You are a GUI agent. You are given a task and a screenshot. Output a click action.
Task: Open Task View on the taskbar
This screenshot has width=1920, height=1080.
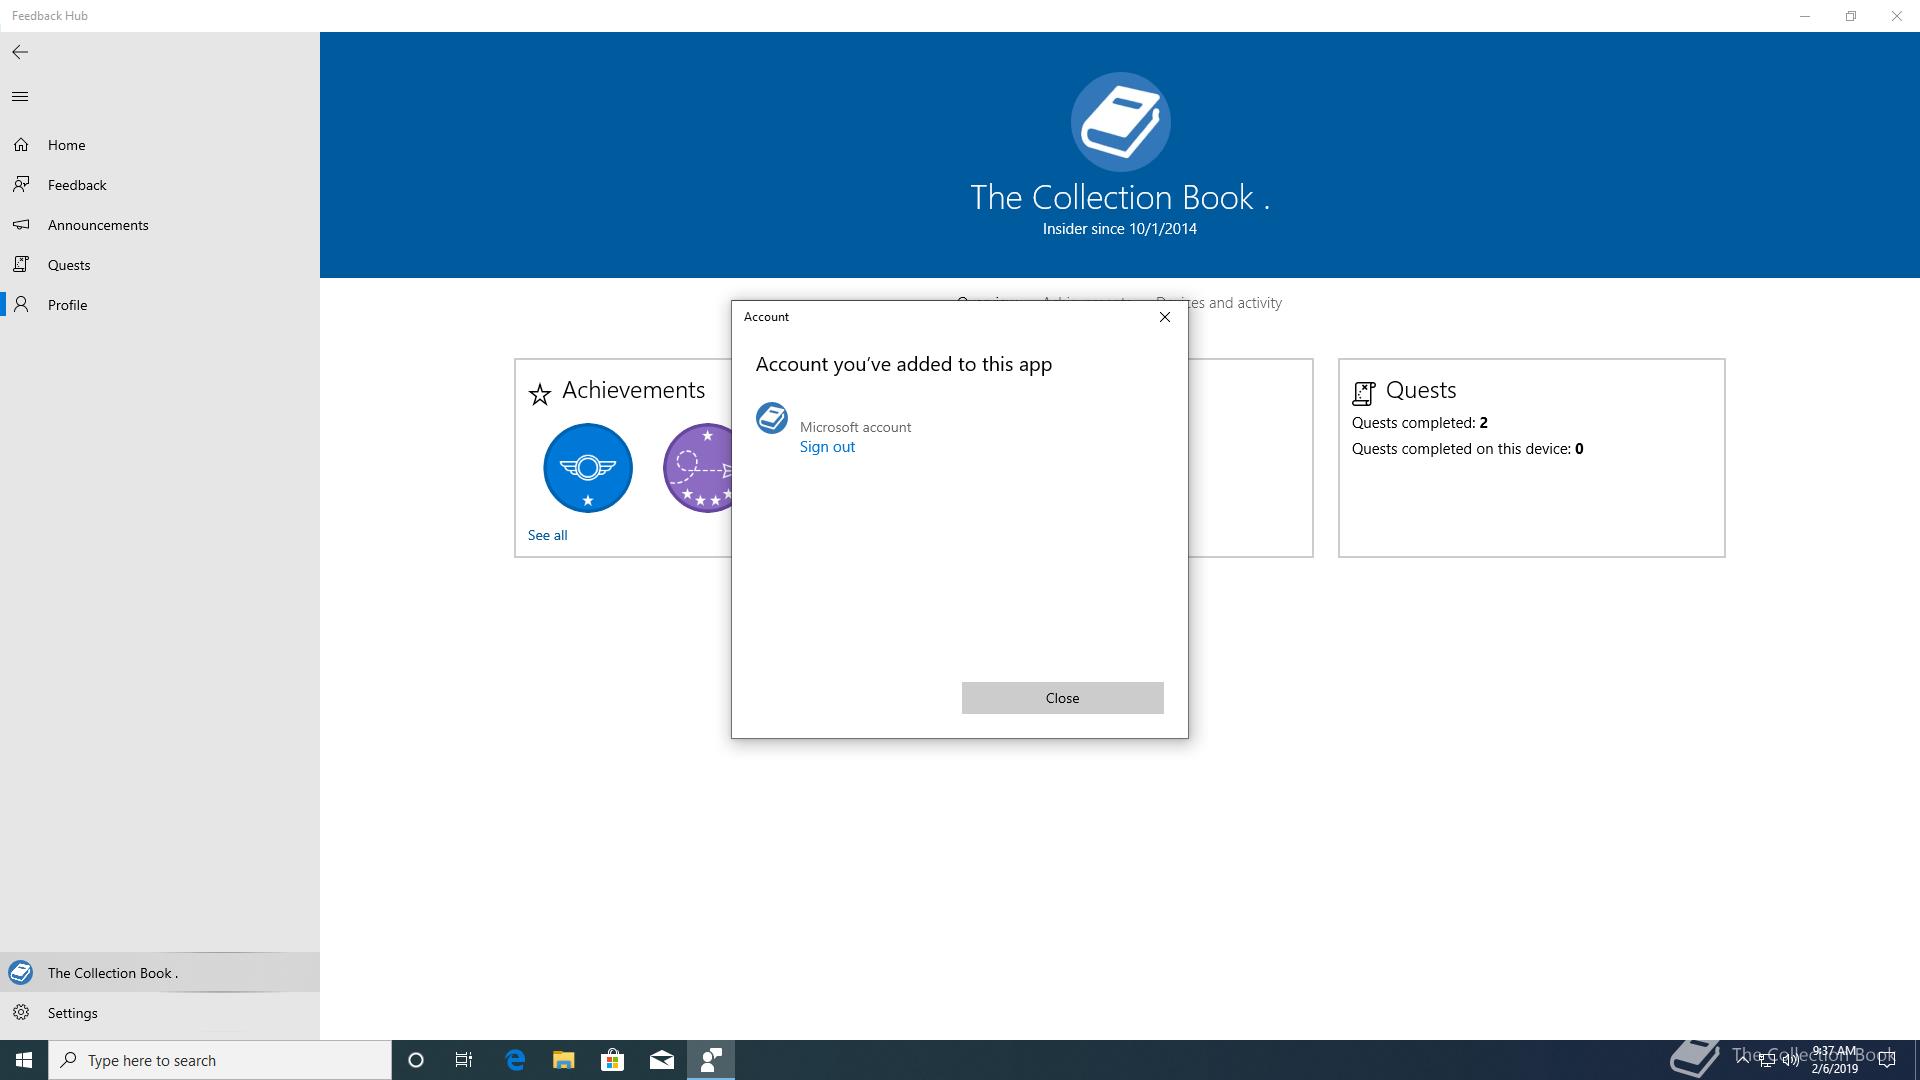point(464,1060)
